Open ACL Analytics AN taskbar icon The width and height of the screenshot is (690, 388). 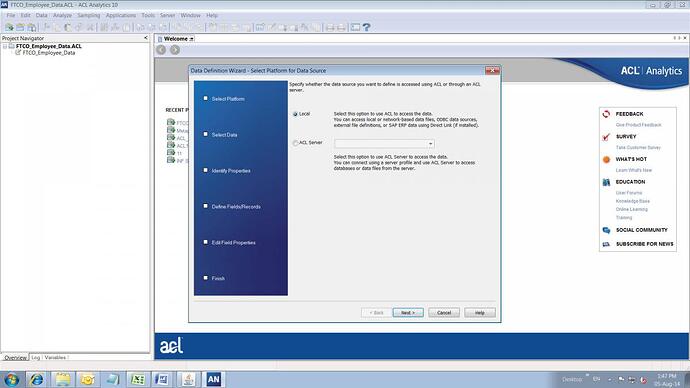tap(213, 379)
